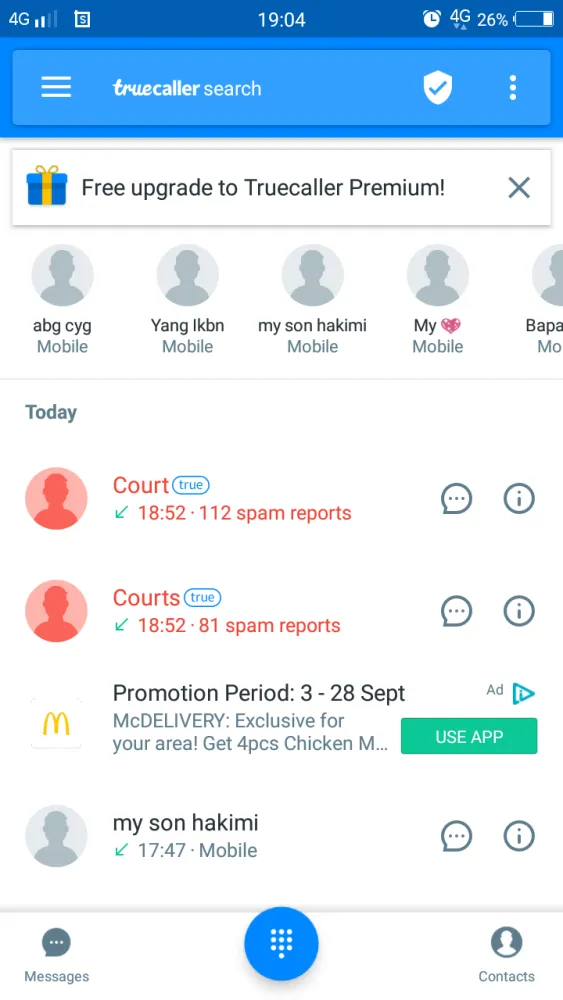Open the Free upgrade to Truecaller Premium offer
This screenshot has width=563, height=1000.
(x=263, y=188)
